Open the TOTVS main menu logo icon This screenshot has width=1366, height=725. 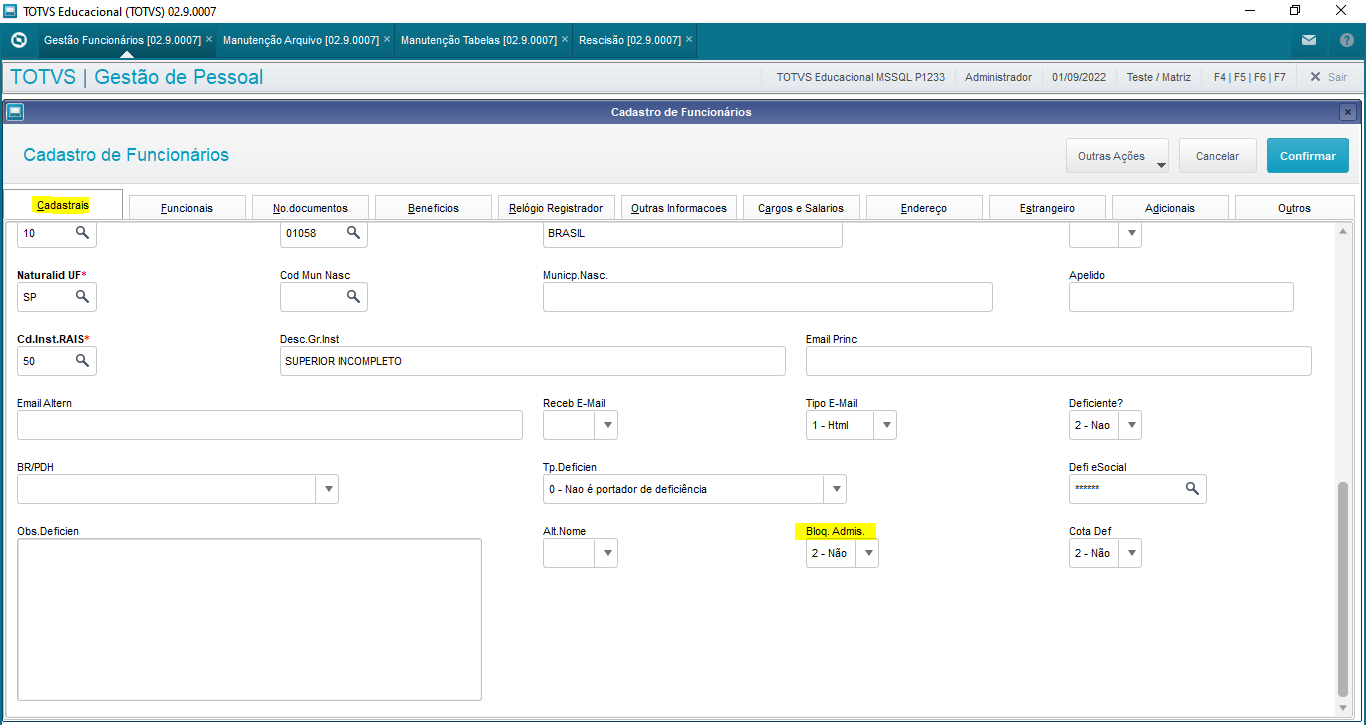18,40
